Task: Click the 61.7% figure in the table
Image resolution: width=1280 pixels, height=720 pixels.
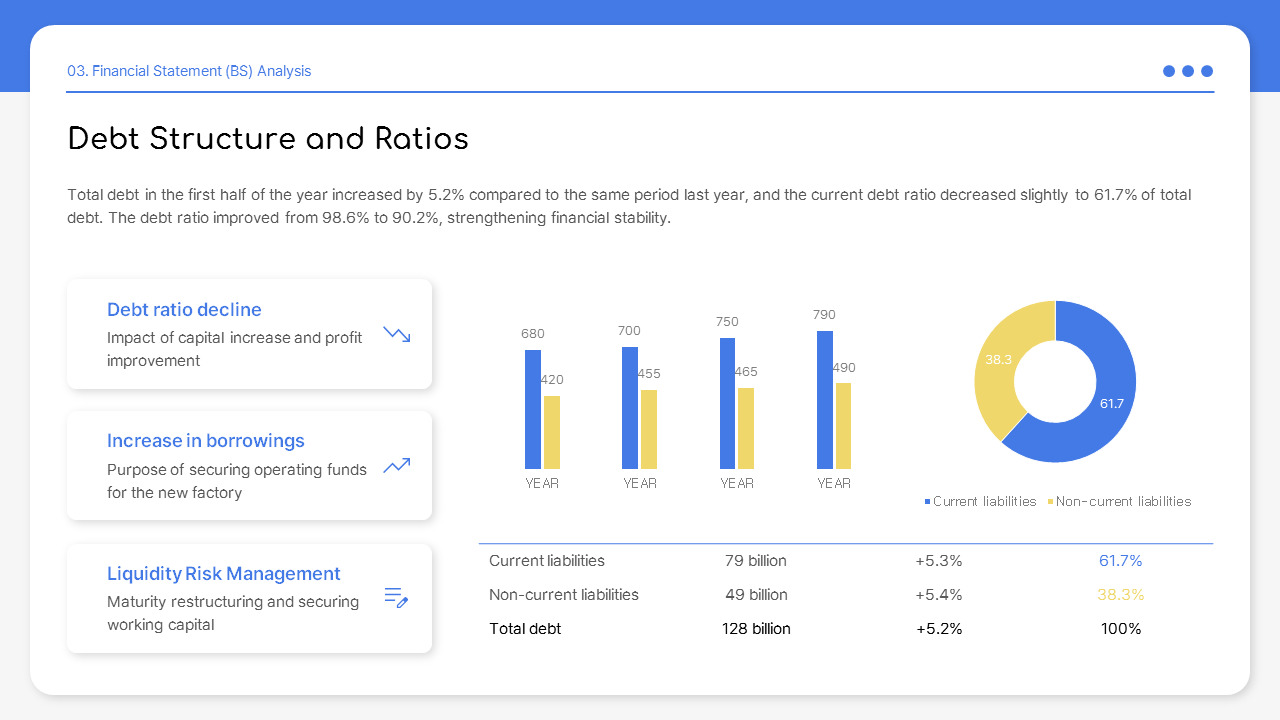Action: (x=1120, y=561)
